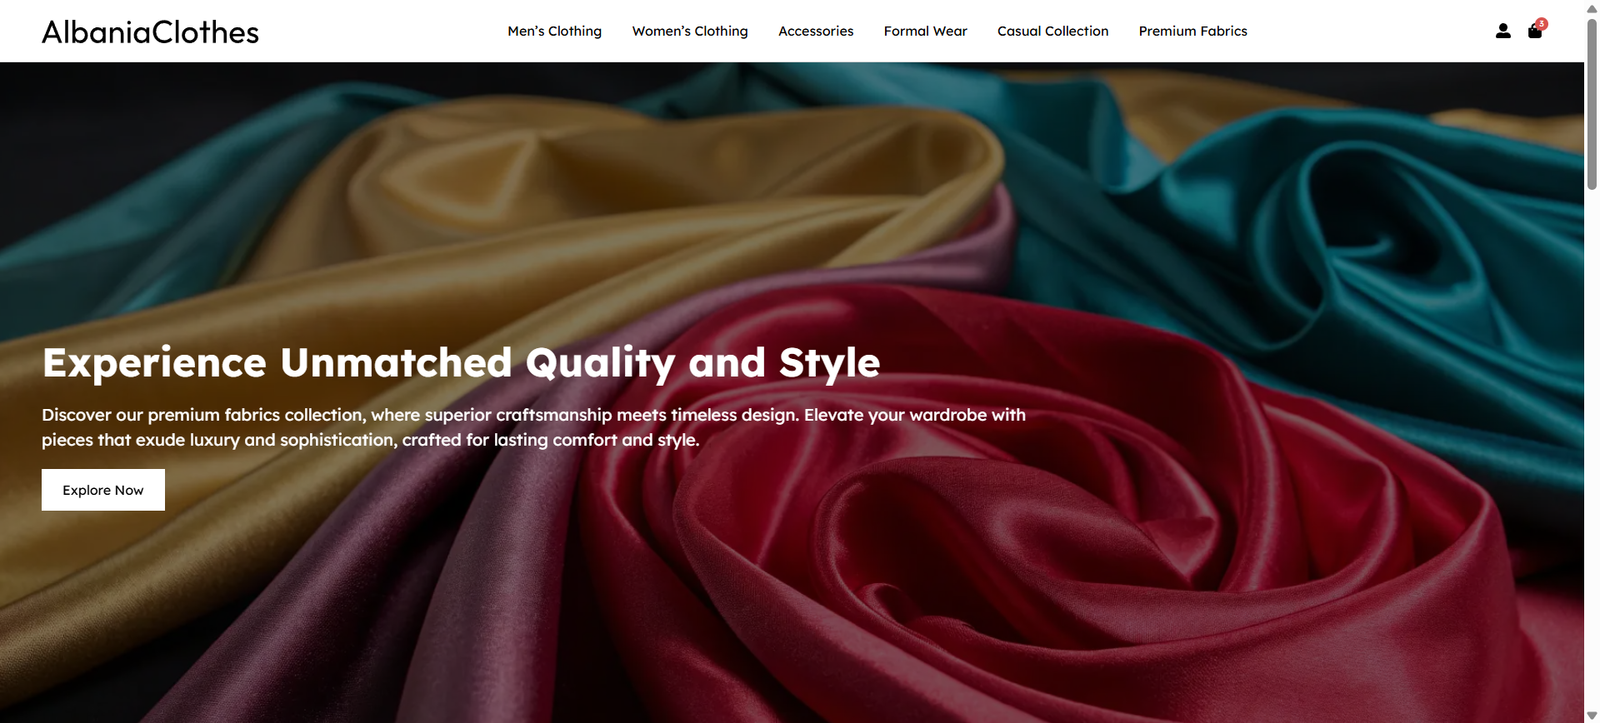Viewport: 1600px width, 723px height.
Task: Open the user account icon
Action: [x=1503, y=31]
